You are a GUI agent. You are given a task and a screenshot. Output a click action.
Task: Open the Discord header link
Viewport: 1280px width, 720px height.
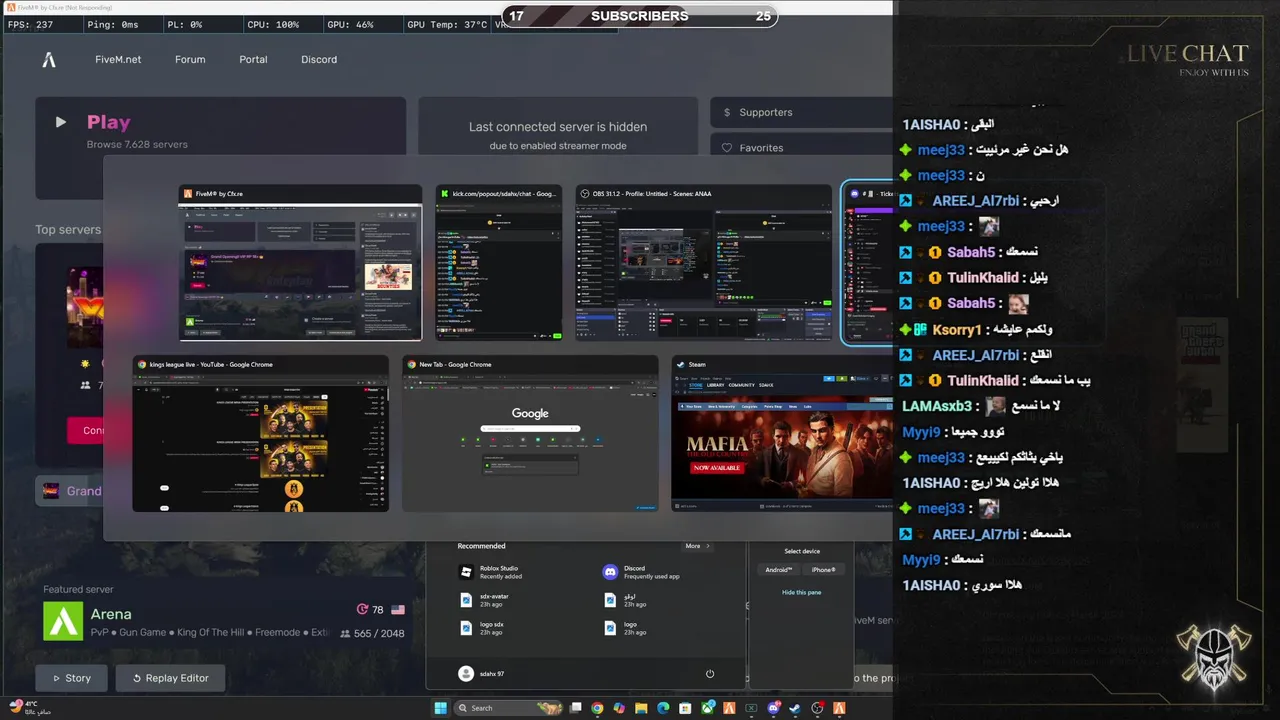tap(319, 60)
